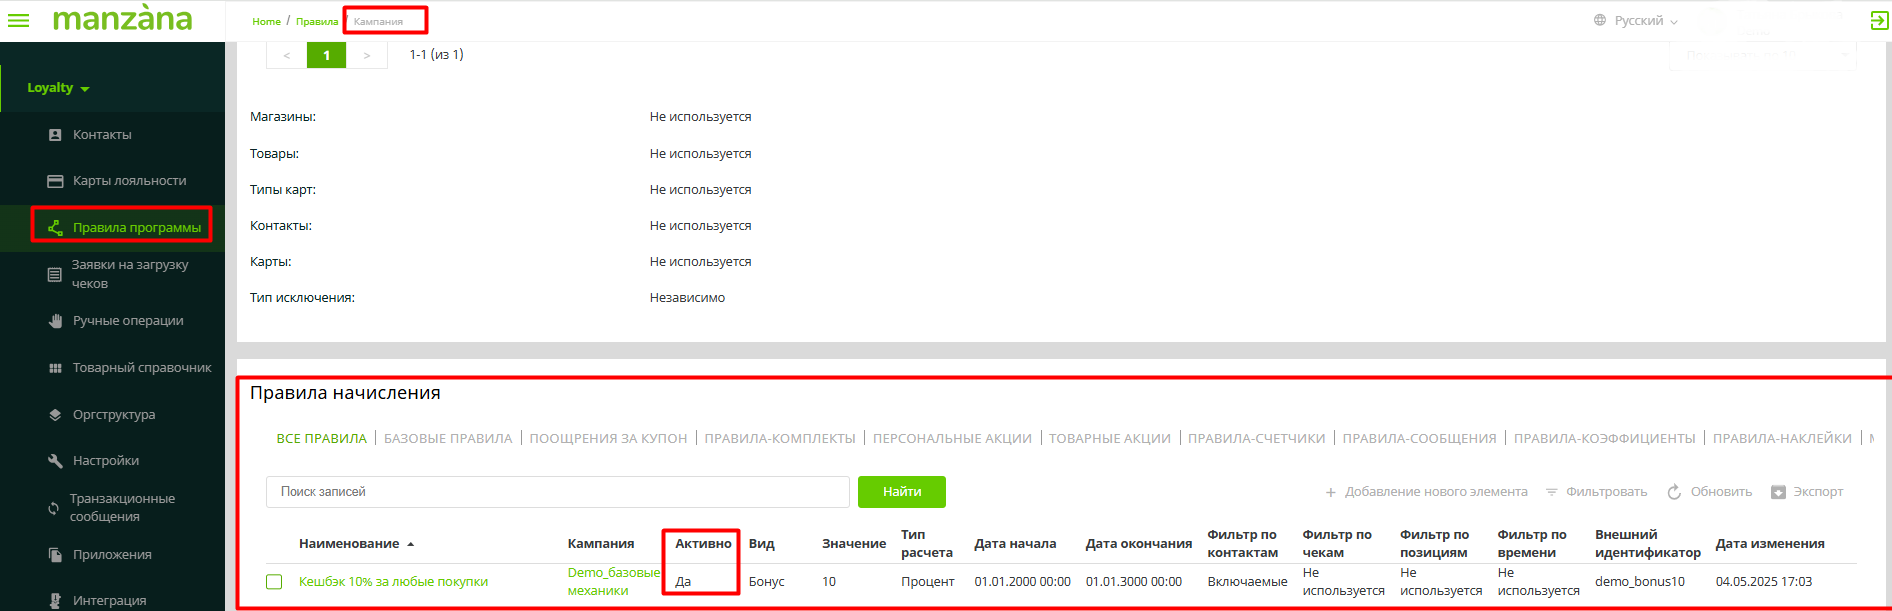
Task: Click the Экспорт icon
Action: pyautogui.click(x=1778, y=492)
